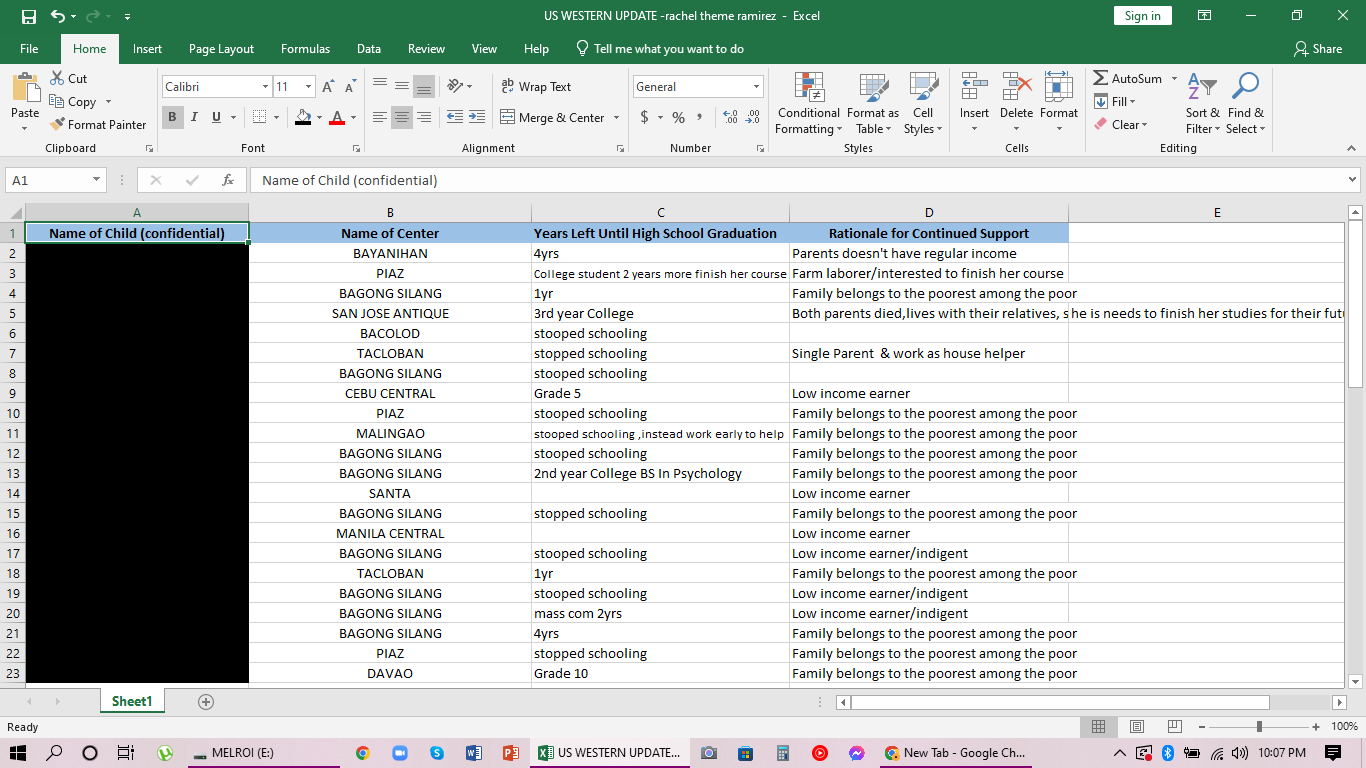Screen dimensions: 1366x768
Task: Apply AutoSum to the selection
Action: pos(1128,79)
